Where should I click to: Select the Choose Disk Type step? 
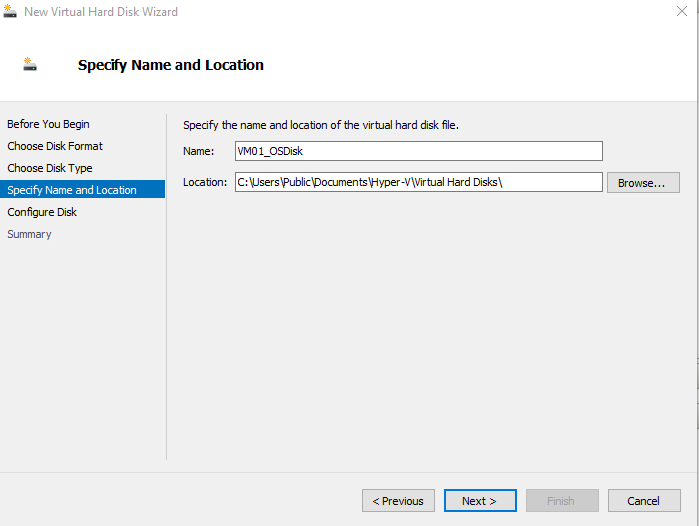50,168
